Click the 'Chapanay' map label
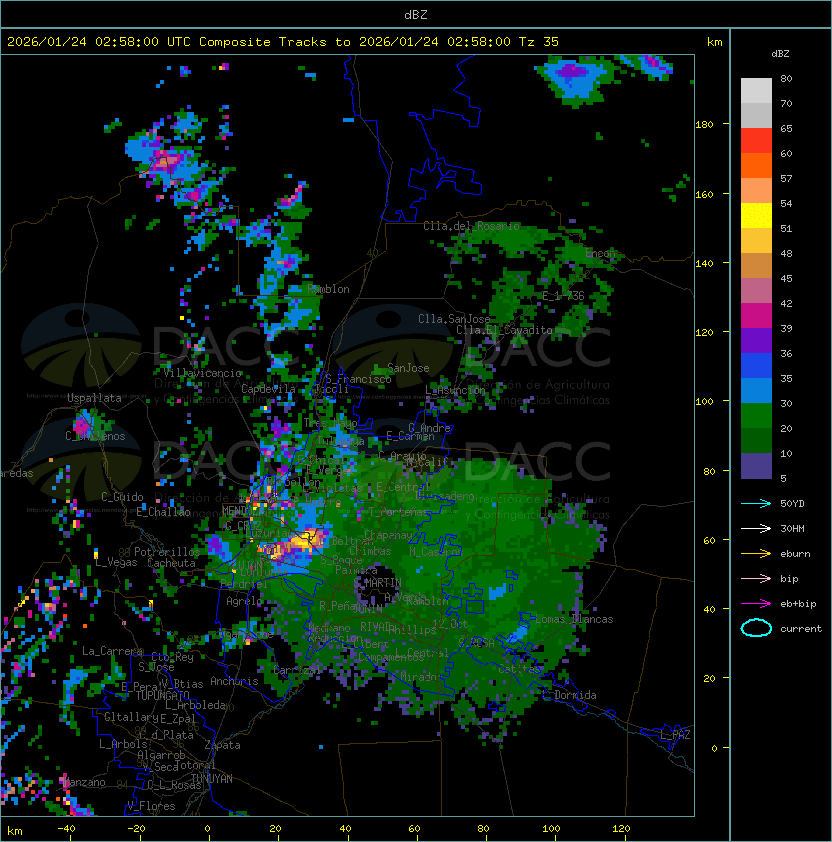The width and height of the screenshot is (832, 842). tap(388, 535)
